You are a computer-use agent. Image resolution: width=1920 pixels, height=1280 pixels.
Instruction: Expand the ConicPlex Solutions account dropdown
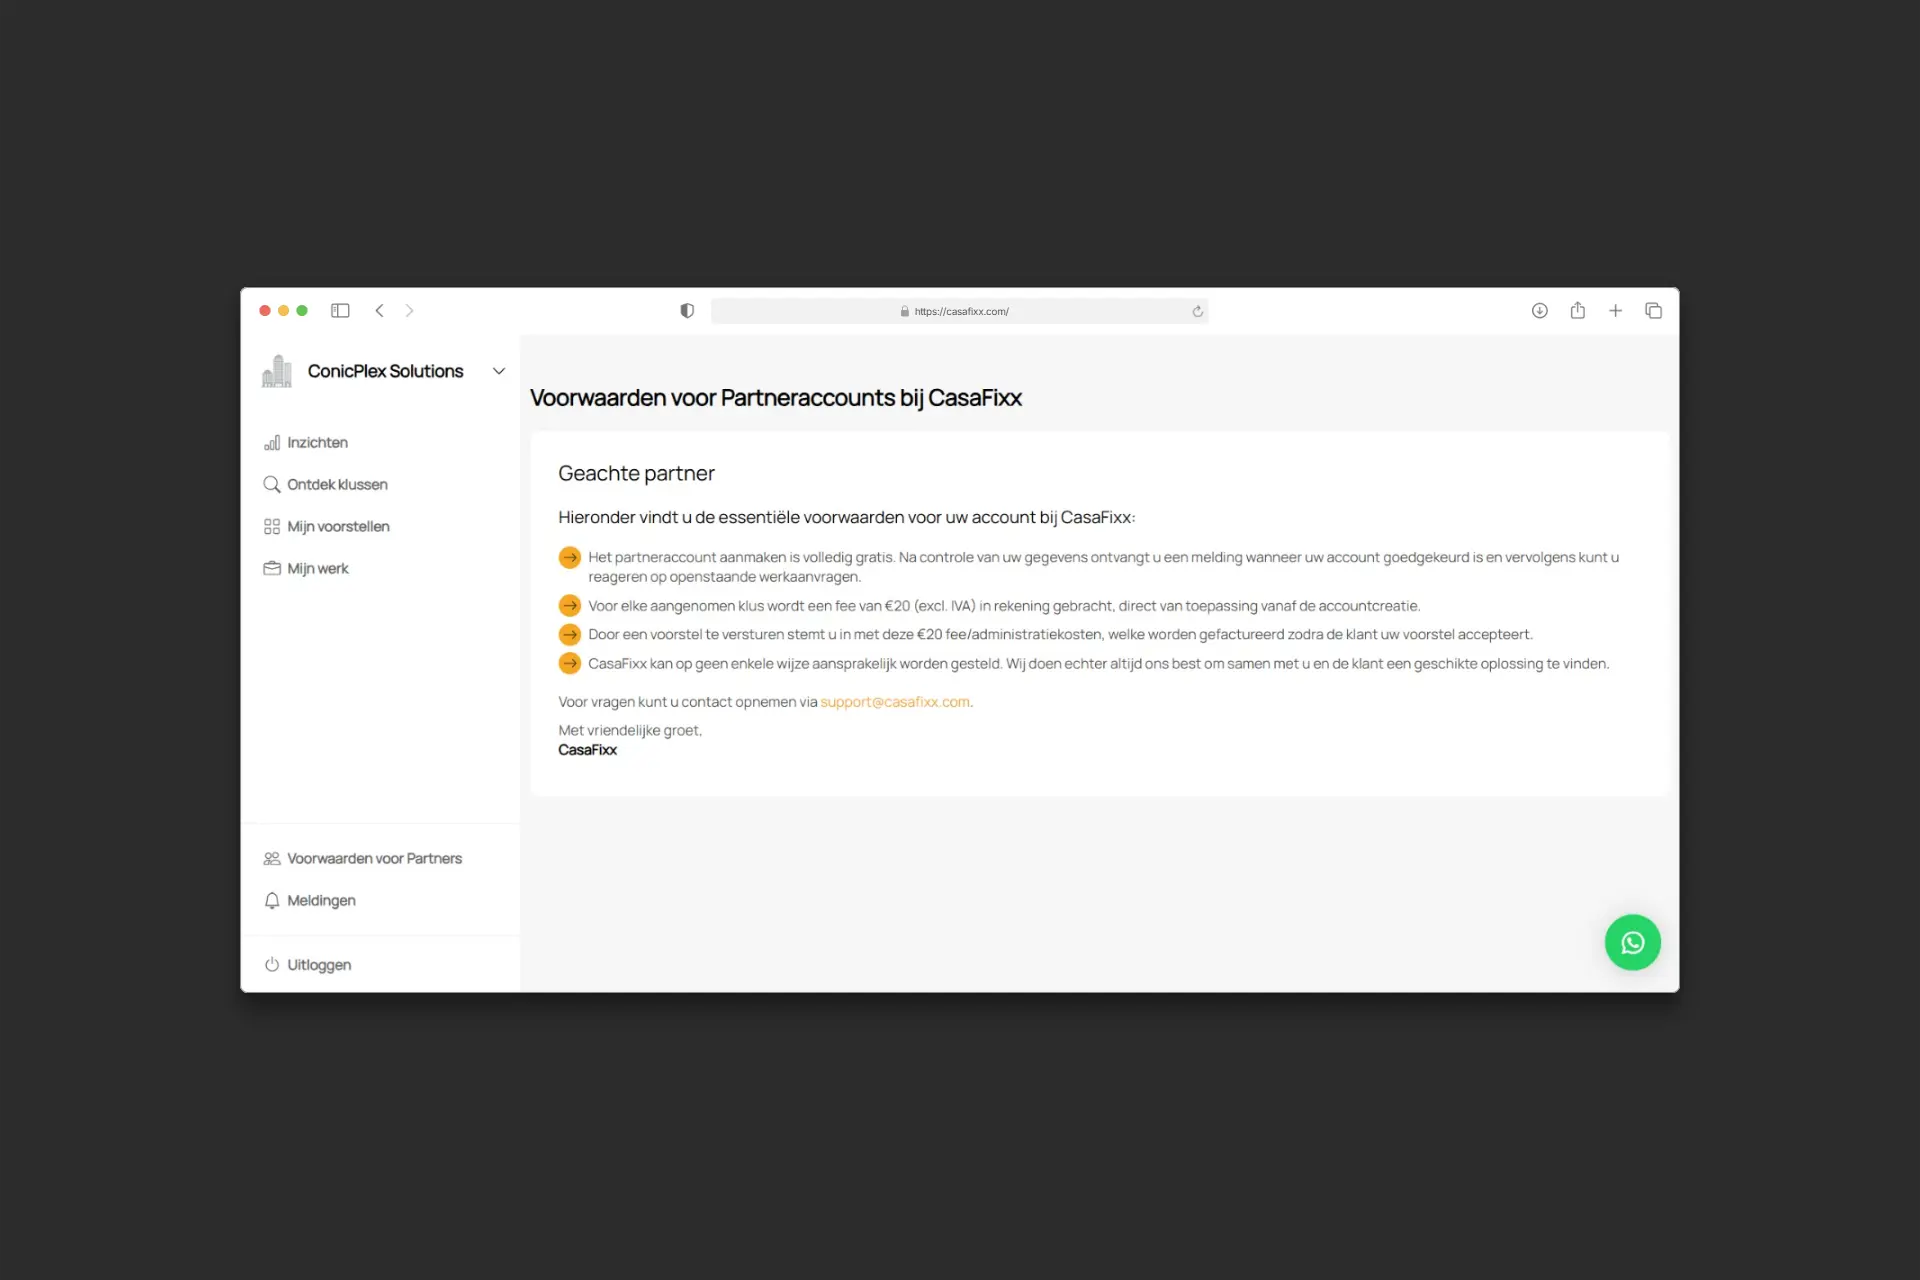pos(498,371)
